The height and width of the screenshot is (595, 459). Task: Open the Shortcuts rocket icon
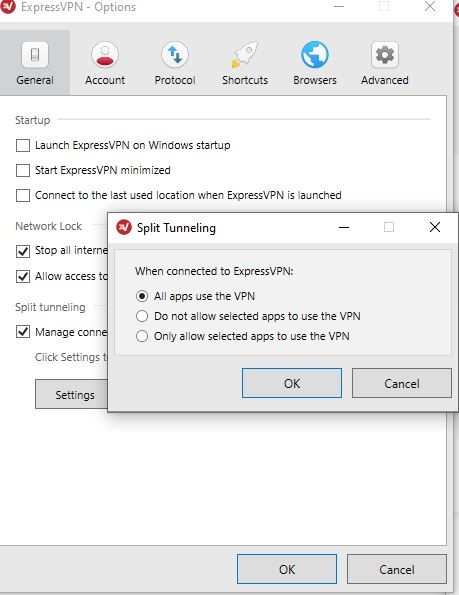pos(245,55)
